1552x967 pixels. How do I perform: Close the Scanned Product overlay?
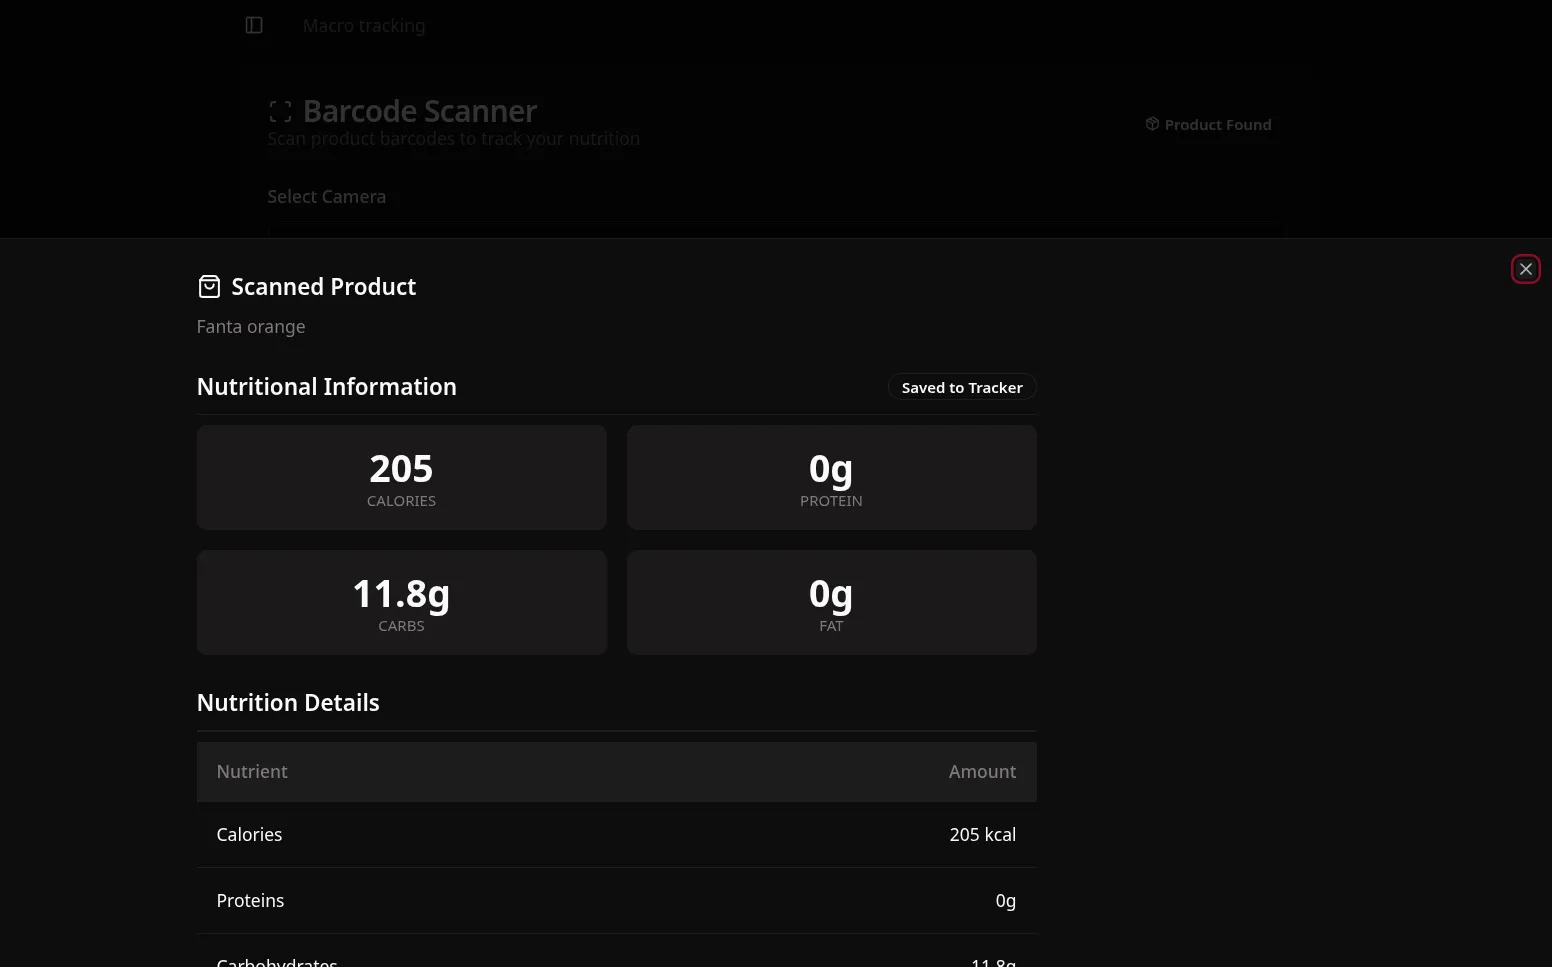[1525, 268]
